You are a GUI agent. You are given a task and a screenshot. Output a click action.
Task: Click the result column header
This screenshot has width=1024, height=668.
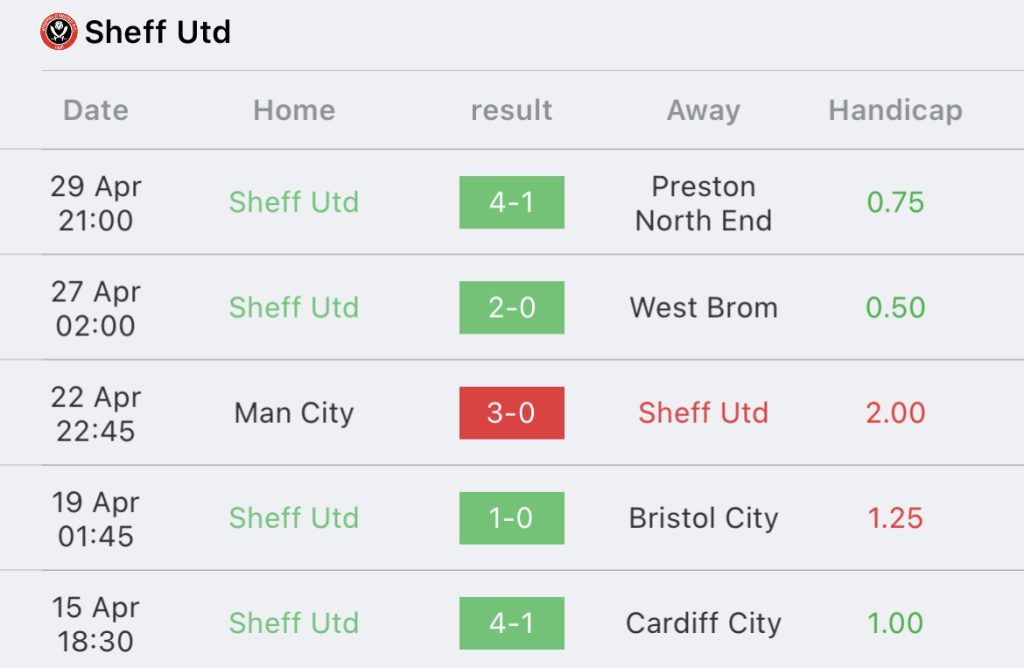pos(511,110)
